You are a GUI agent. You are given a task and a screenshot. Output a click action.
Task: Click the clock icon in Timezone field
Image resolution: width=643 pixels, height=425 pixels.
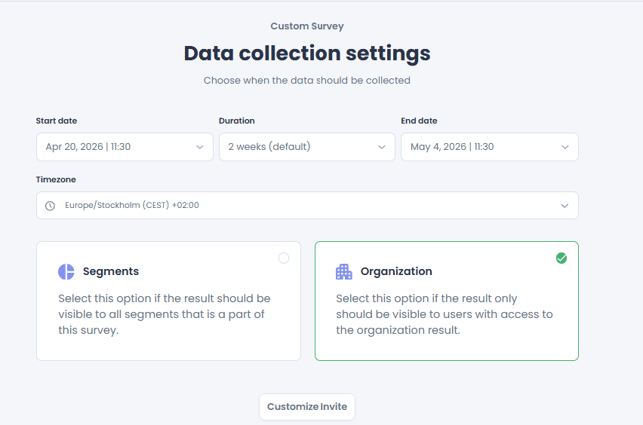coord(50,206)
